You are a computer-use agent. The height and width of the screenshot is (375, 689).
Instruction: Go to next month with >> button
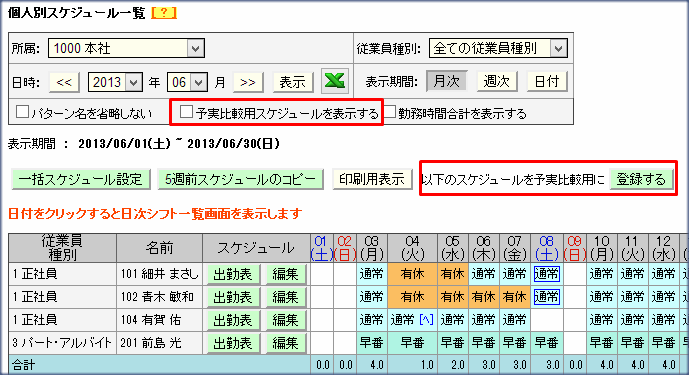coord(248,82)
